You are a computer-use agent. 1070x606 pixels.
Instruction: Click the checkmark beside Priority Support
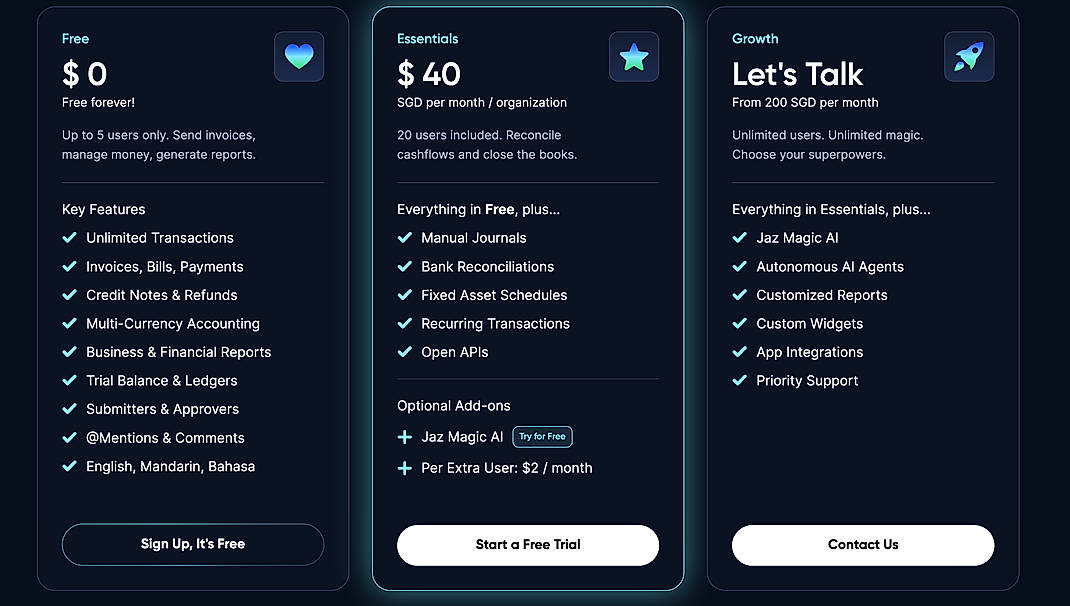(x=739, y=381)
